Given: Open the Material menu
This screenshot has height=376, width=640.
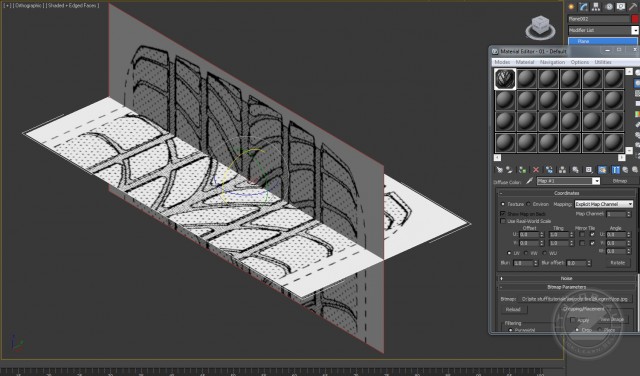Looking at the screenshot, I should coord(525,62).
